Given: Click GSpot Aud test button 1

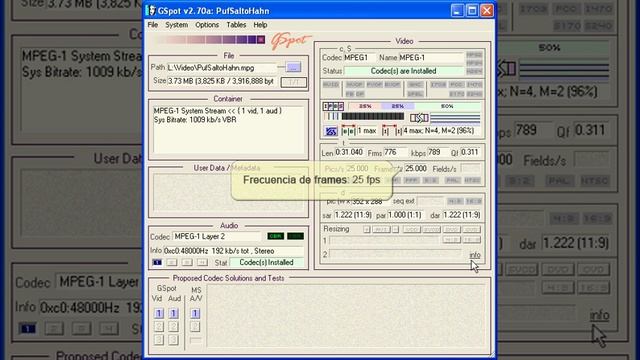Looking at the screenshot, I should (173, 313).
